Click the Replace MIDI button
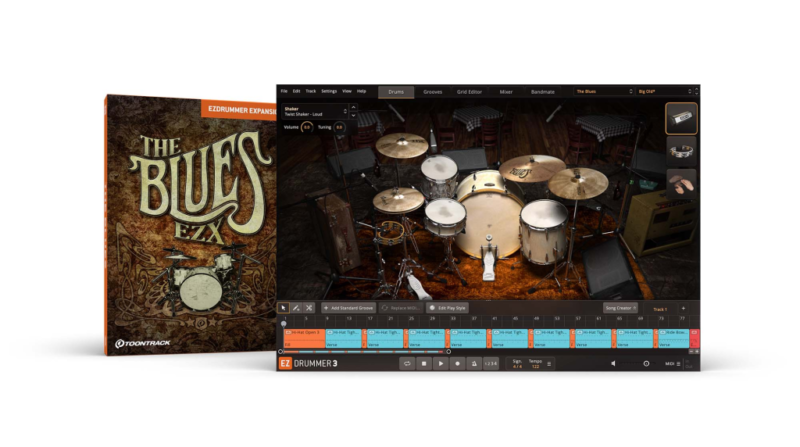This screenshot has width=800, height=447. tap(401, 308)
